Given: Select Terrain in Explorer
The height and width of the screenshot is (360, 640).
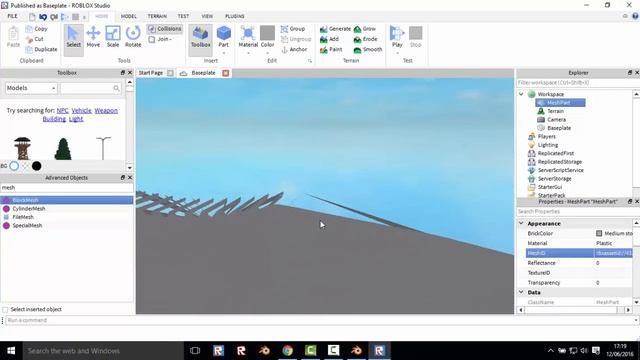Looking at the screenshot, I should pos(555,111).
